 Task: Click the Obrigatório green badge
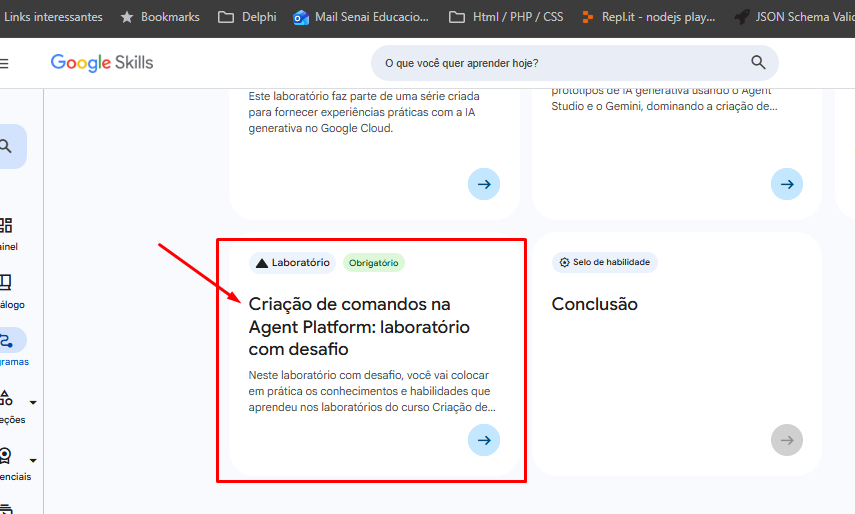[374, 263]
